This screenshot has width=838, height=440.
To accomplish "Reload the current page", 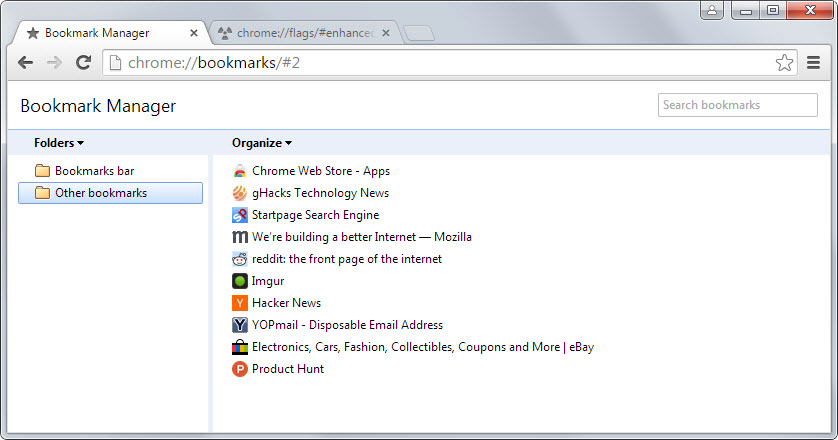I will coord(83,63).
